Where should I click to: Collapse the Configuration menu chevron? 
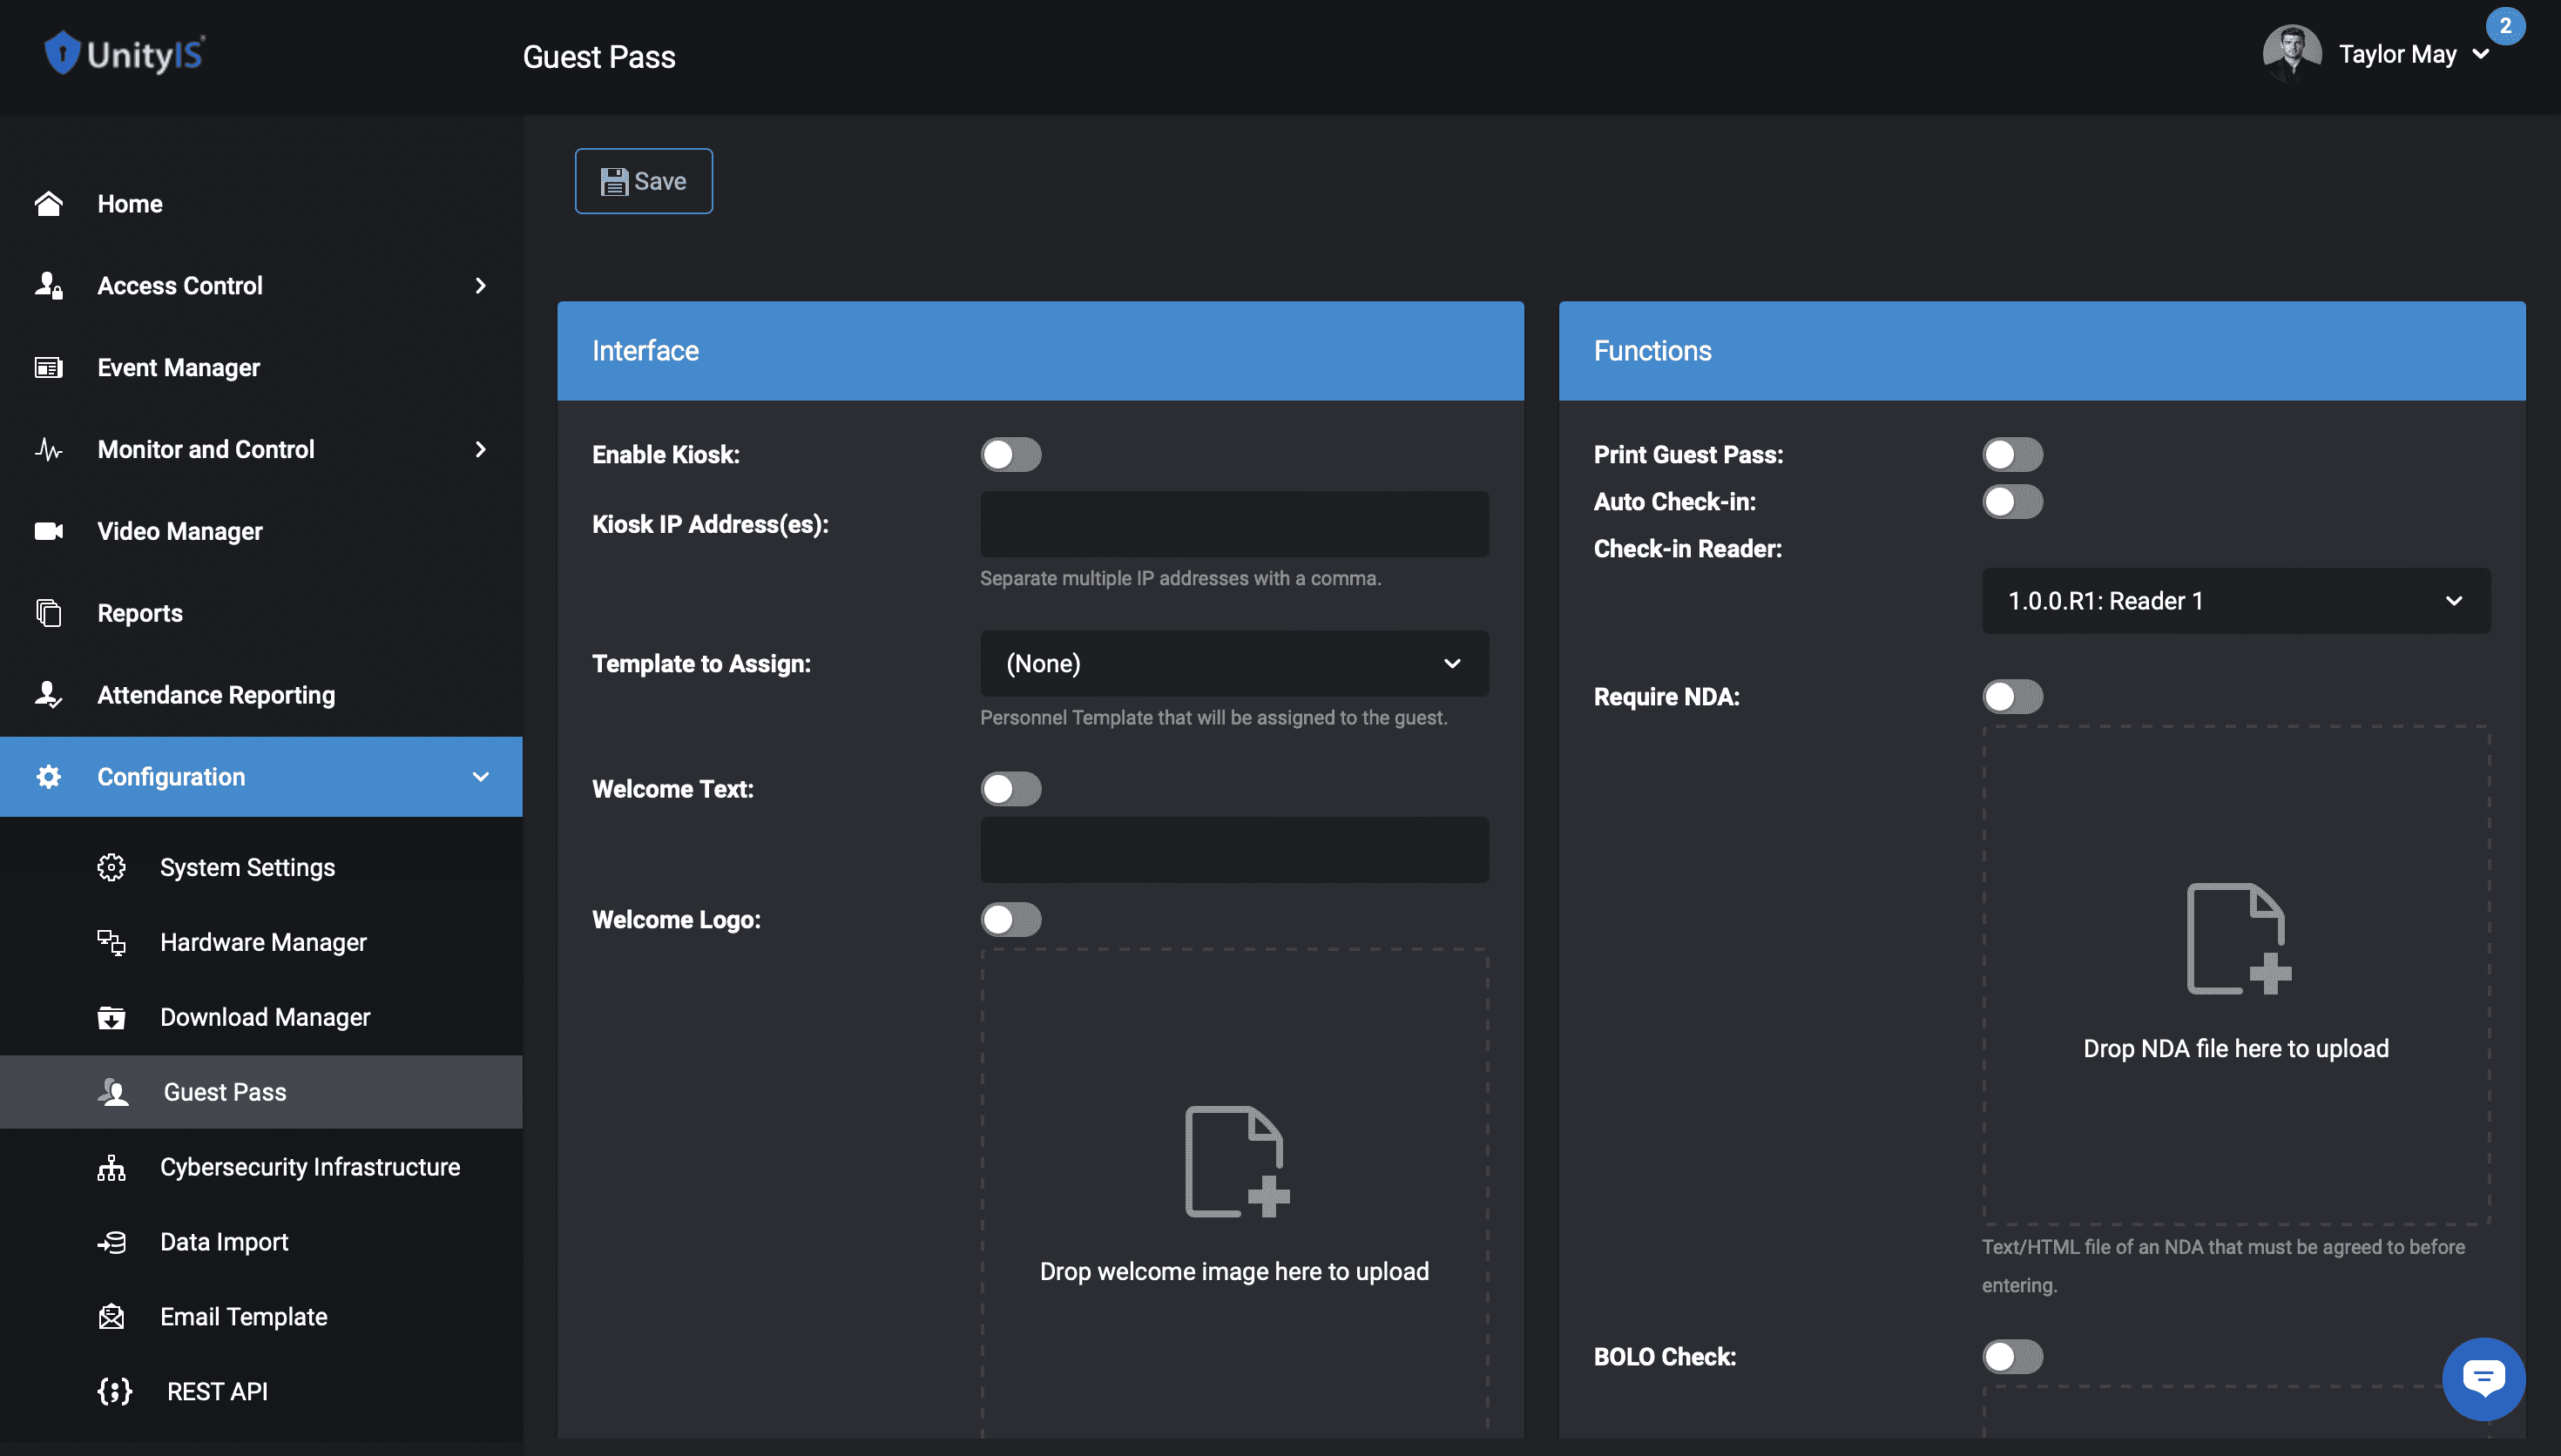(481, 777)
